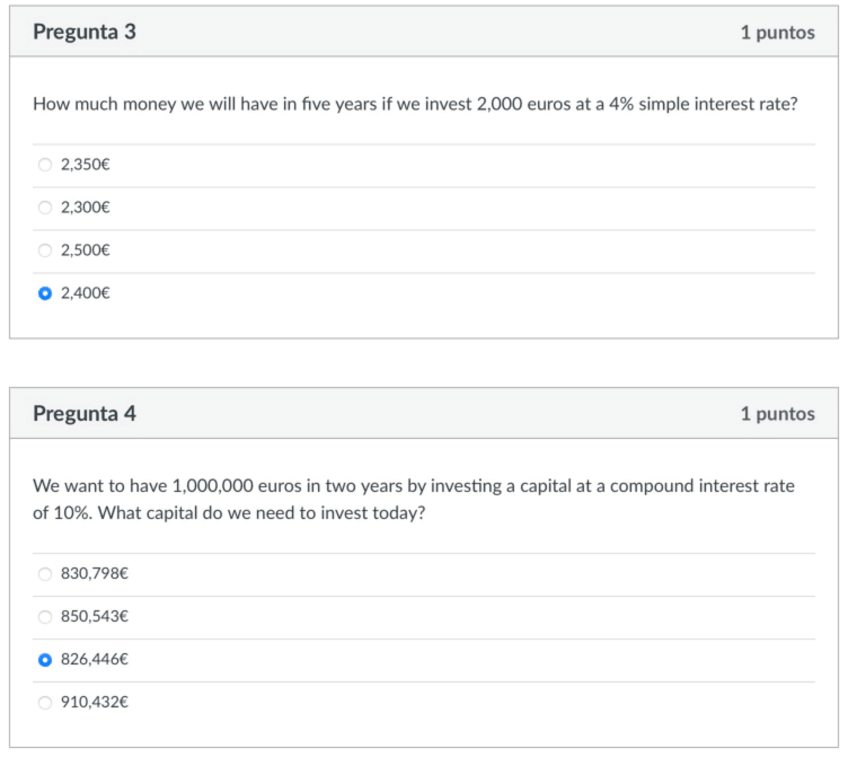Select the 830,798€ radio button

[44, 574]
